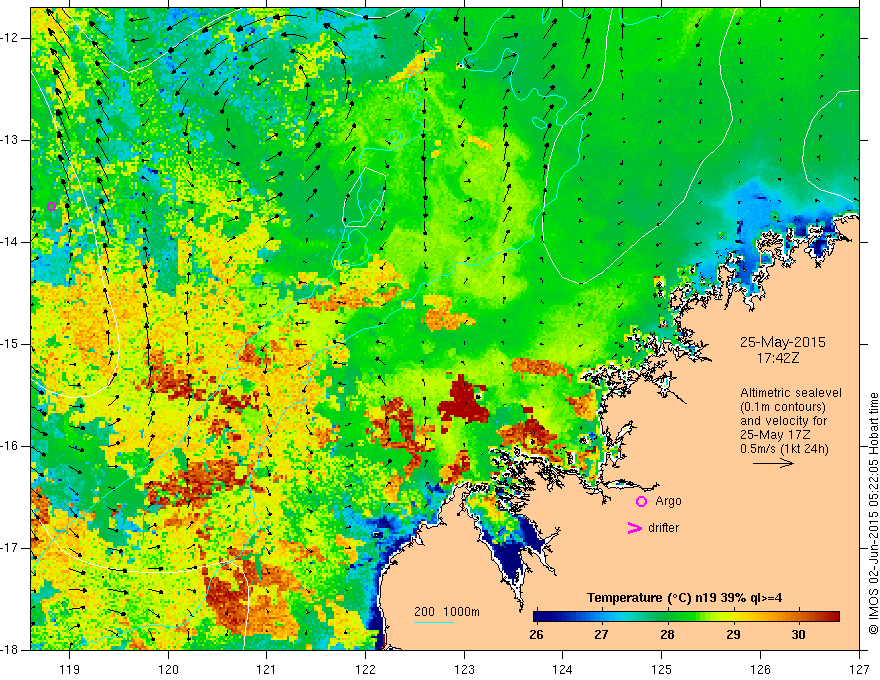Click the dark blue end of temperature color bar
The height and width of the screenshot is (680, 880).
541,617
